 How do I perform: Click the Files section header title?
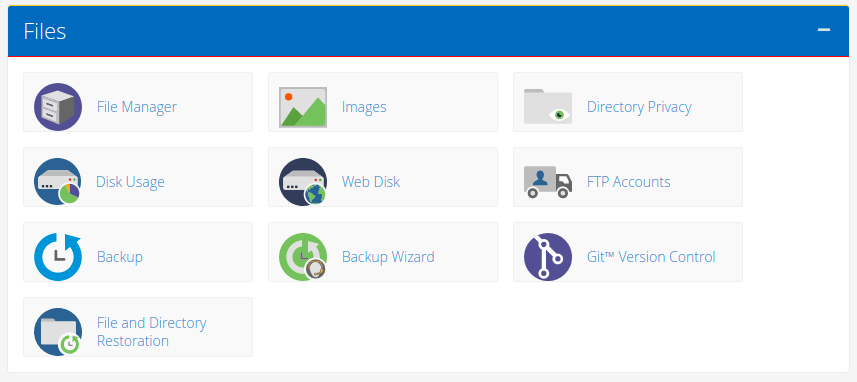pyautogui.click(x=45, y=31)
